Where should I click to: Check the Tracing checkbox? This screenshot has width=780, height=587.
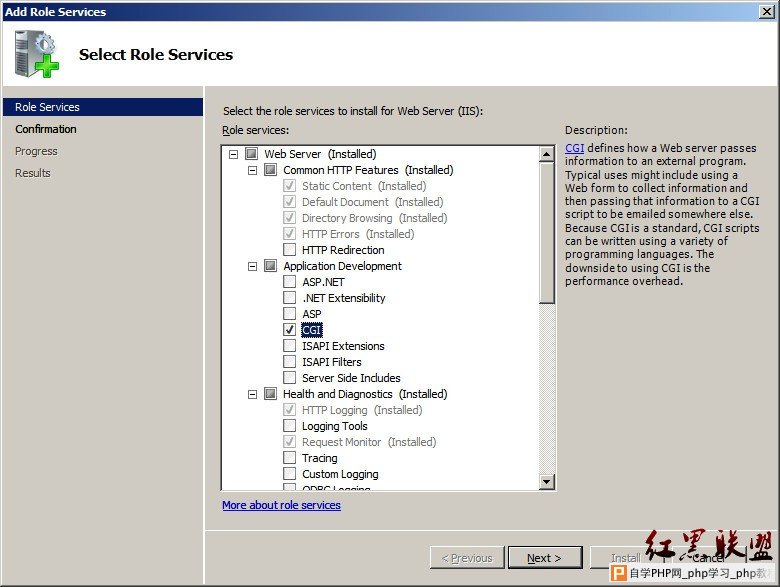[290, 458]
